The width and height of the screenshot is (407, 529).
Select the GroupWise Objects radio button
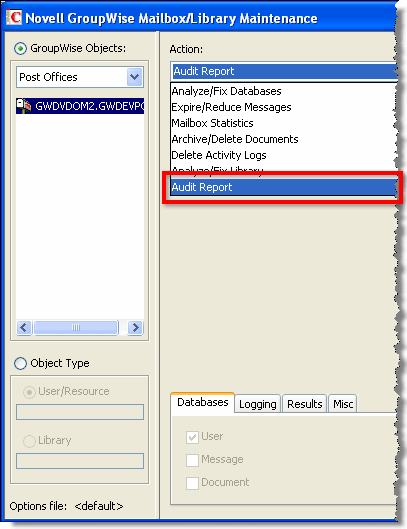(x=20, y=49)
